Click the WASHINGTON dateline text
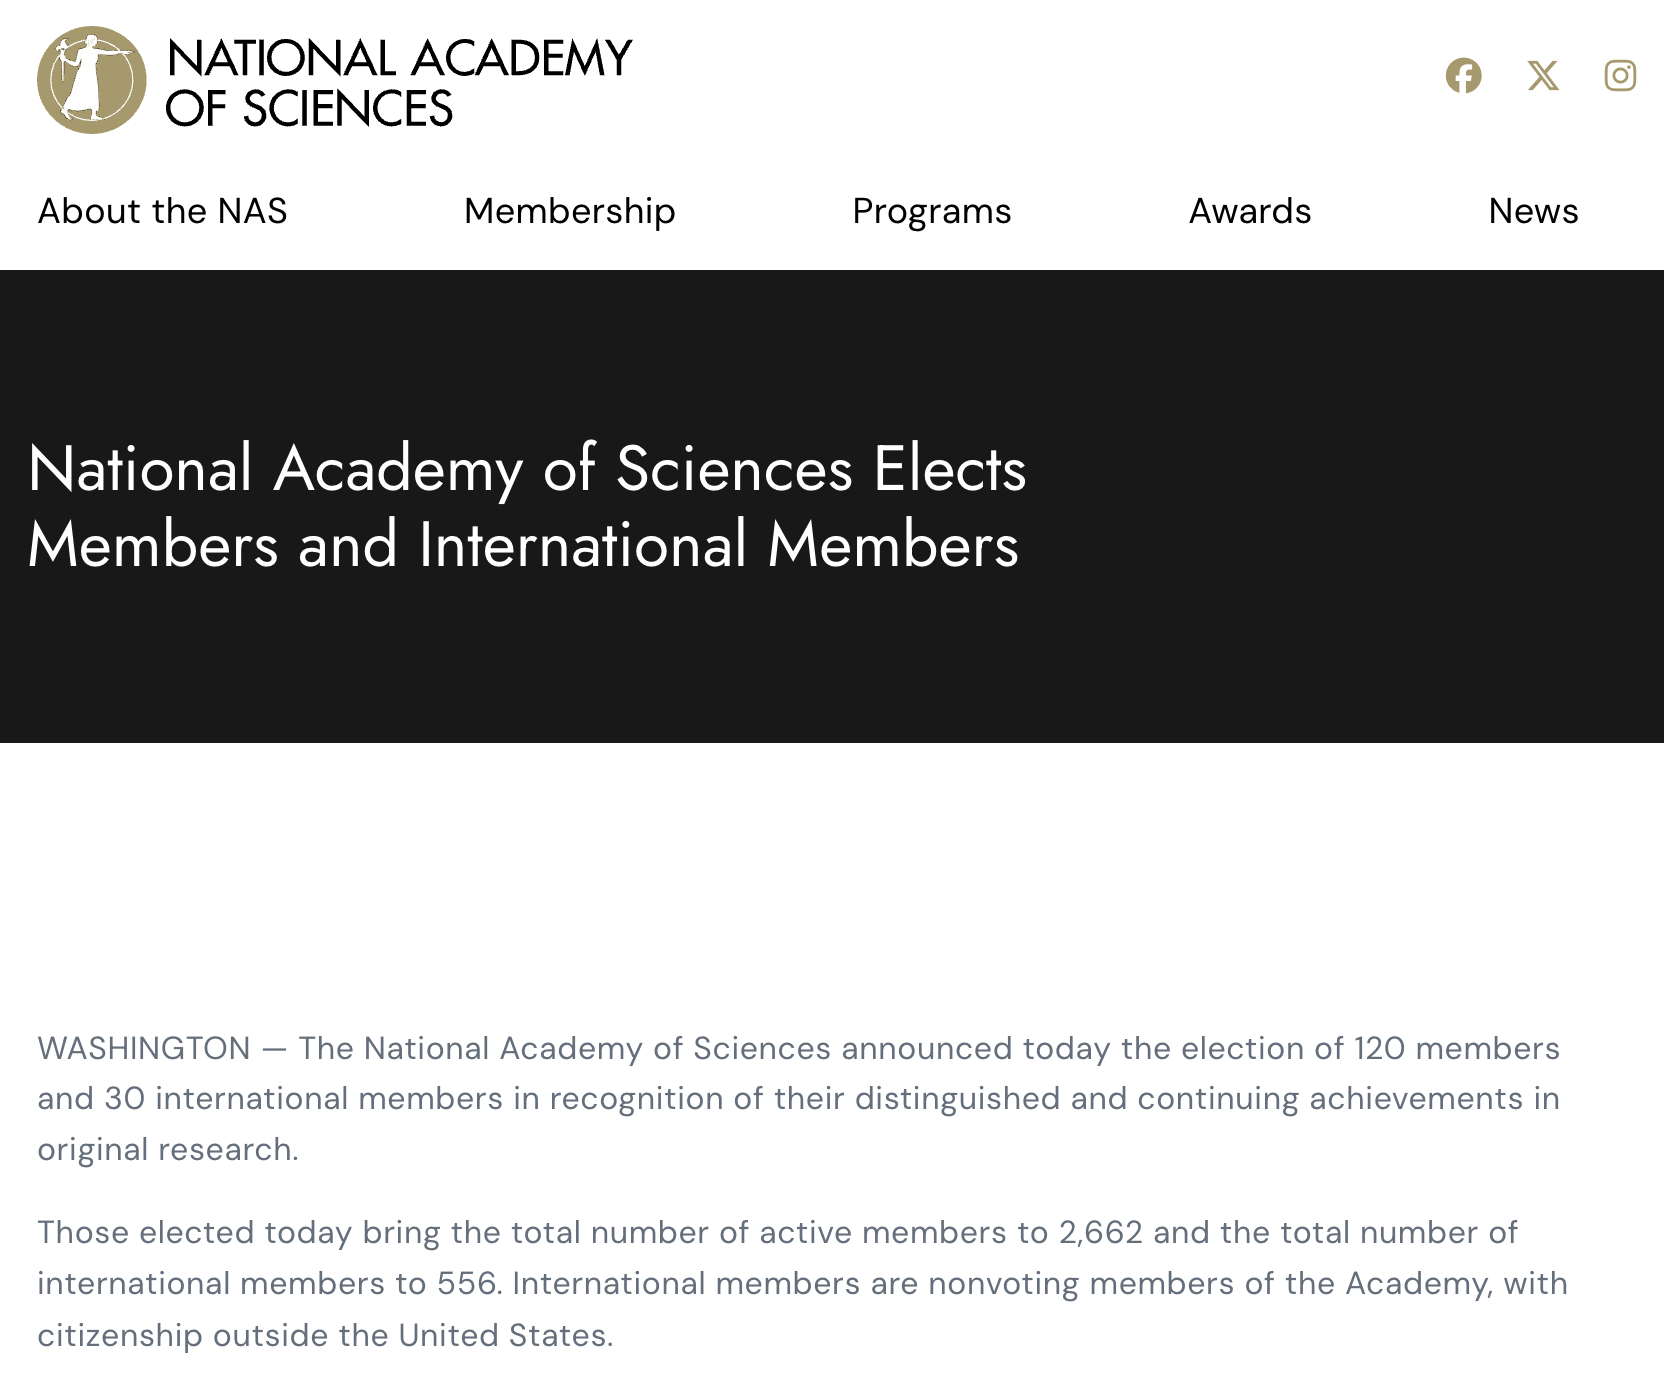Image resolution: width=1664 pixels, height=1374 pixels. [144, 1048]
